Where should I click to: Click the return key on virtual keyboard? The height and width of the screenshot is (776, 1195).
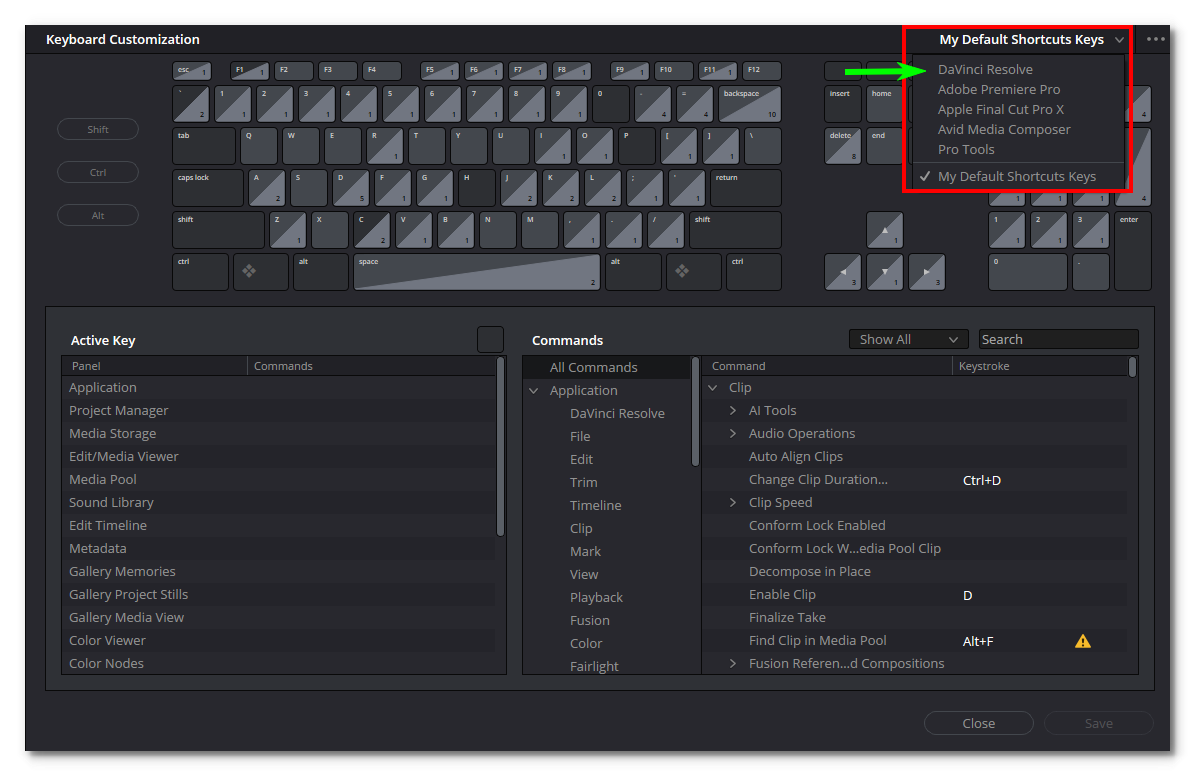[745, 188]
